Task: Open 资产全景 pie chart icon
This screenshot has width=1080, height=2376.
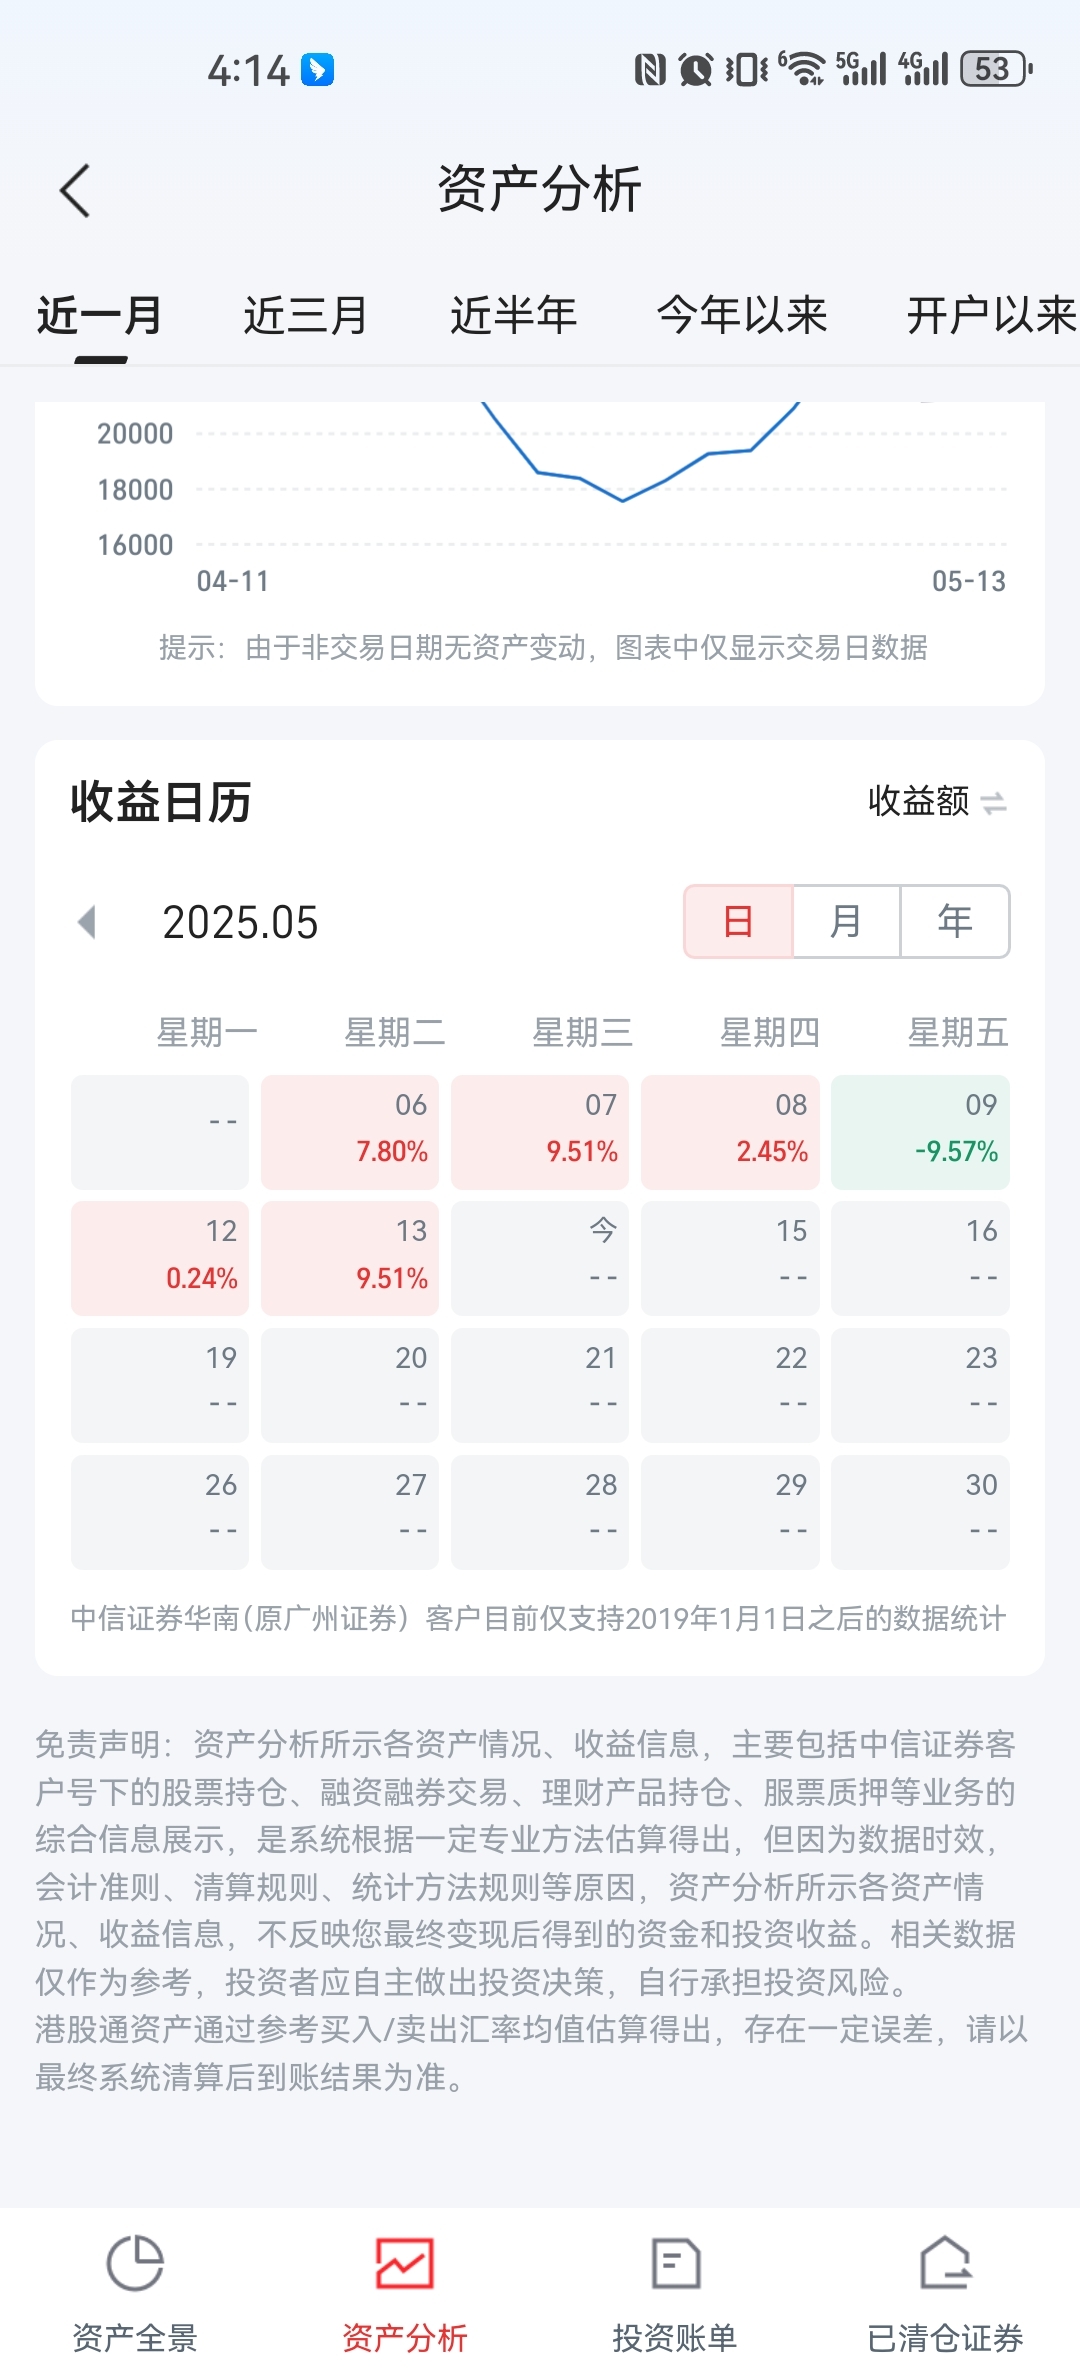Action: click(x=135, y=2262)
